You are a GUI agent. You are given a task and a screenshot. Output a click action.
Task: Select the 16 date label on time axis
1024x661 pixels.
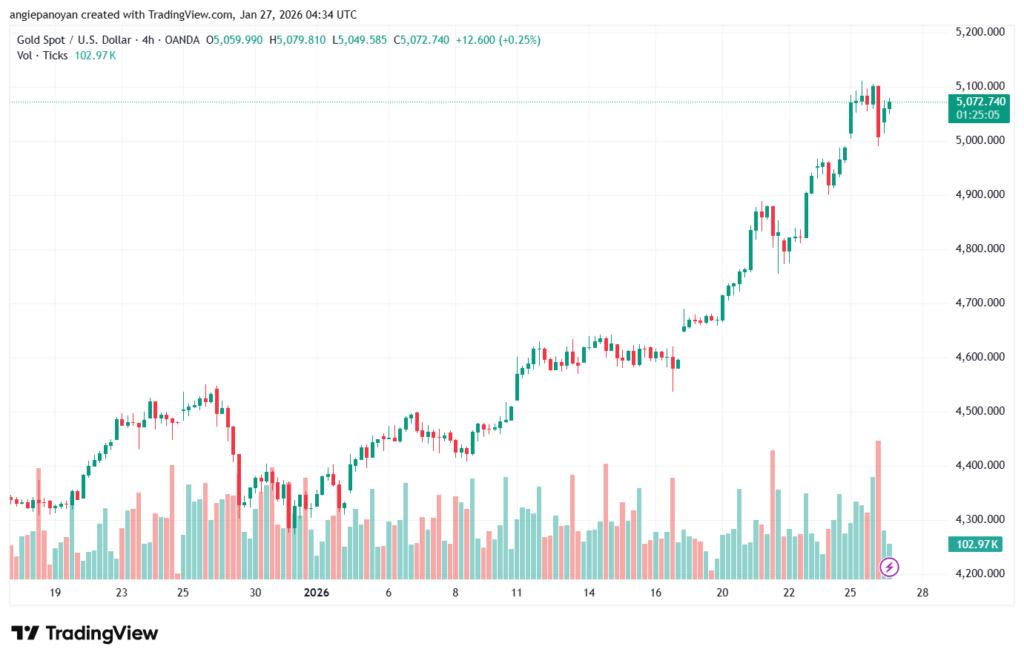click(655, 593)
